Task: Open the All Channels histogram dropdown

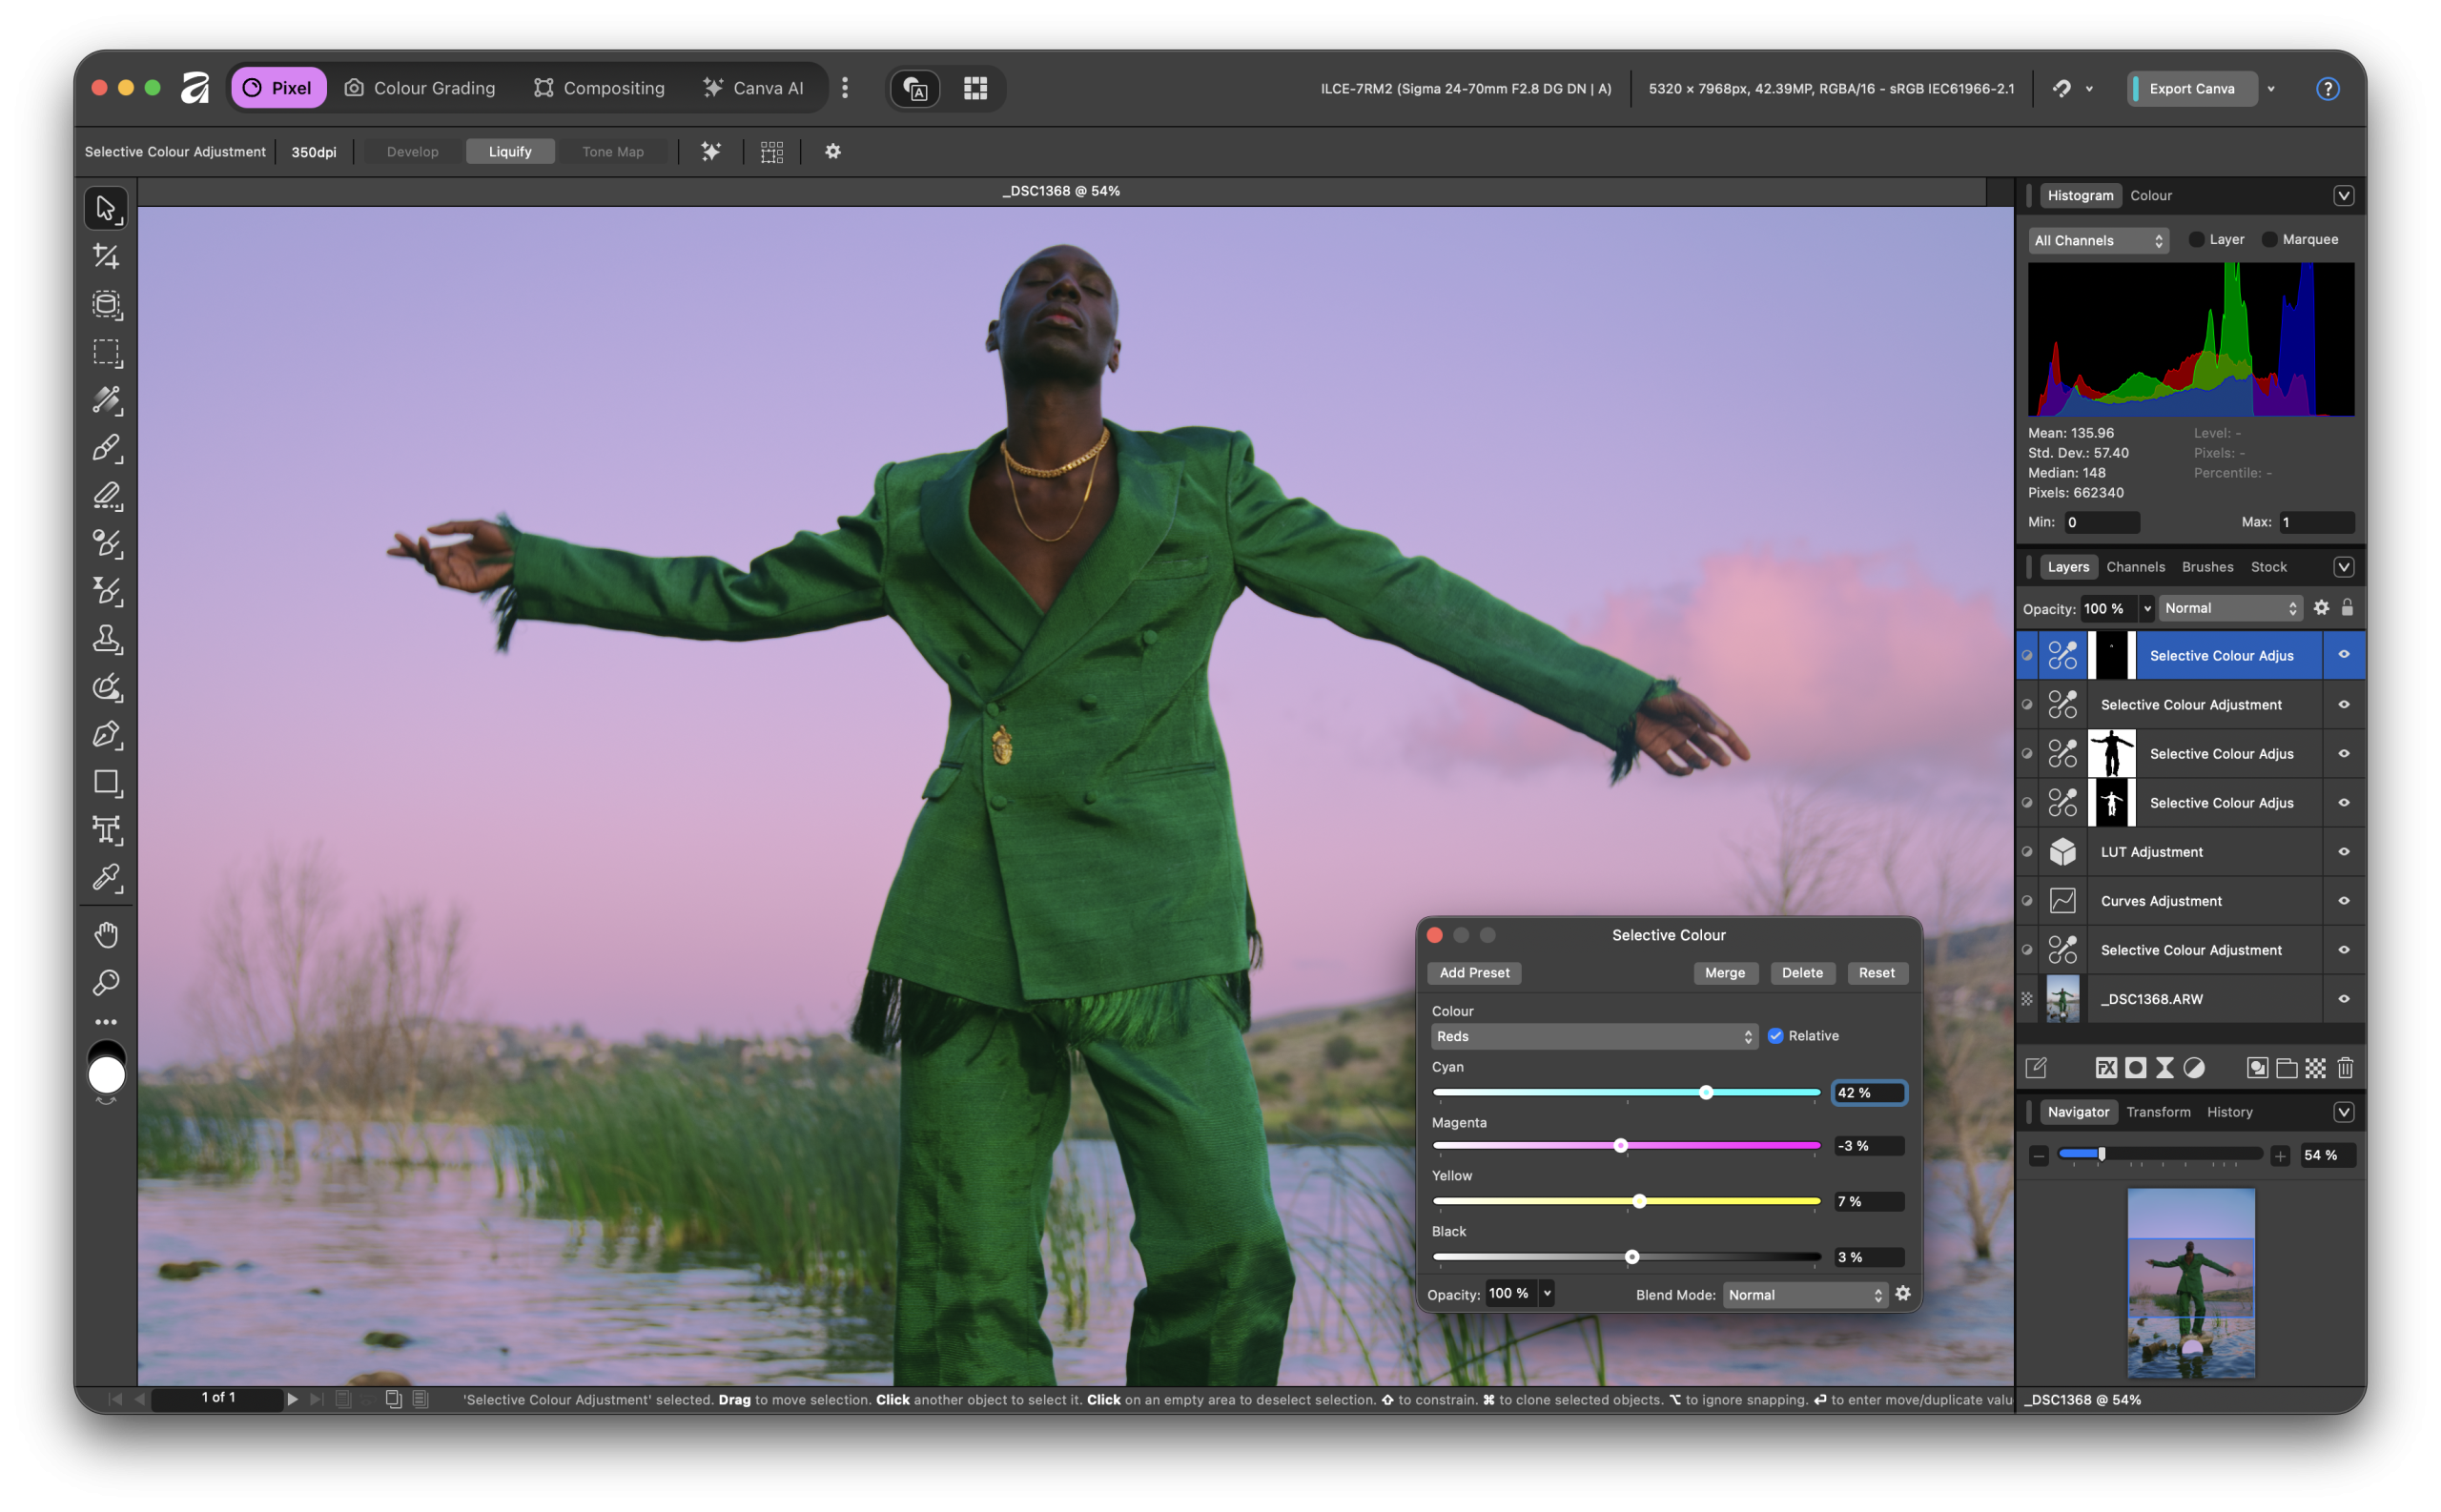Action: pos(2098,241)
